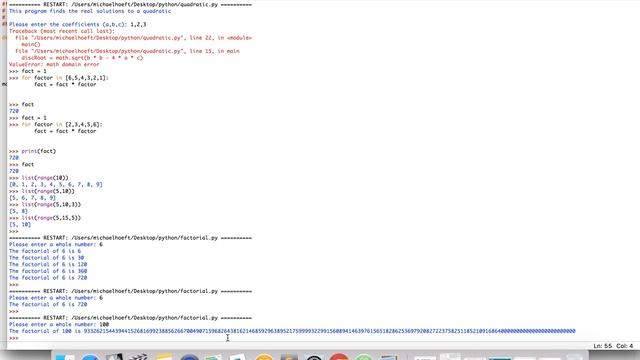Click 'for factor in [2,3,4,5,6]:' line
The height and width of the screenshot is (360, 640).
point(56,124)
